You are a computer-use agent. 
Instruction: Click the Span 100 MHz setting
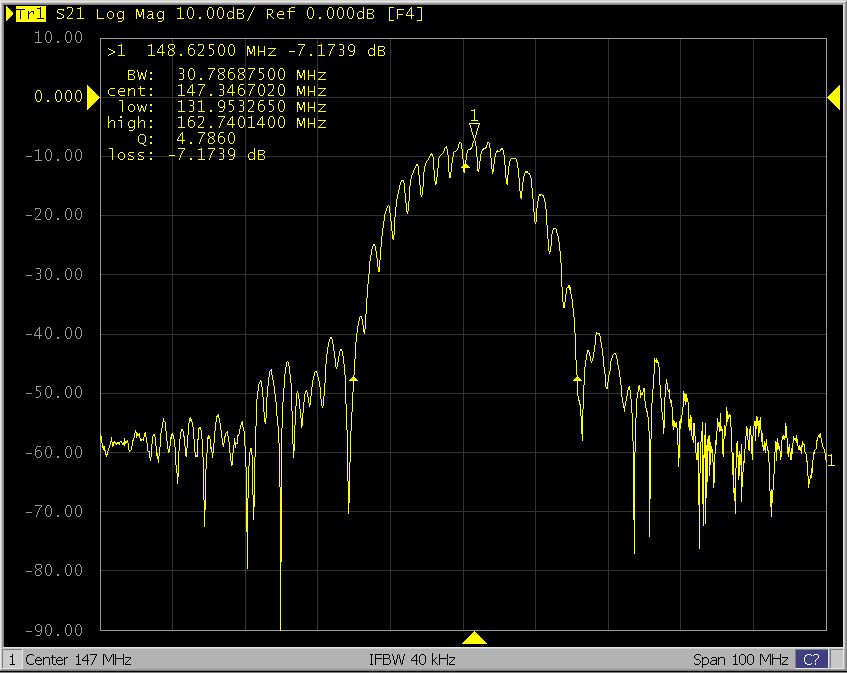[x=740, y=660]
